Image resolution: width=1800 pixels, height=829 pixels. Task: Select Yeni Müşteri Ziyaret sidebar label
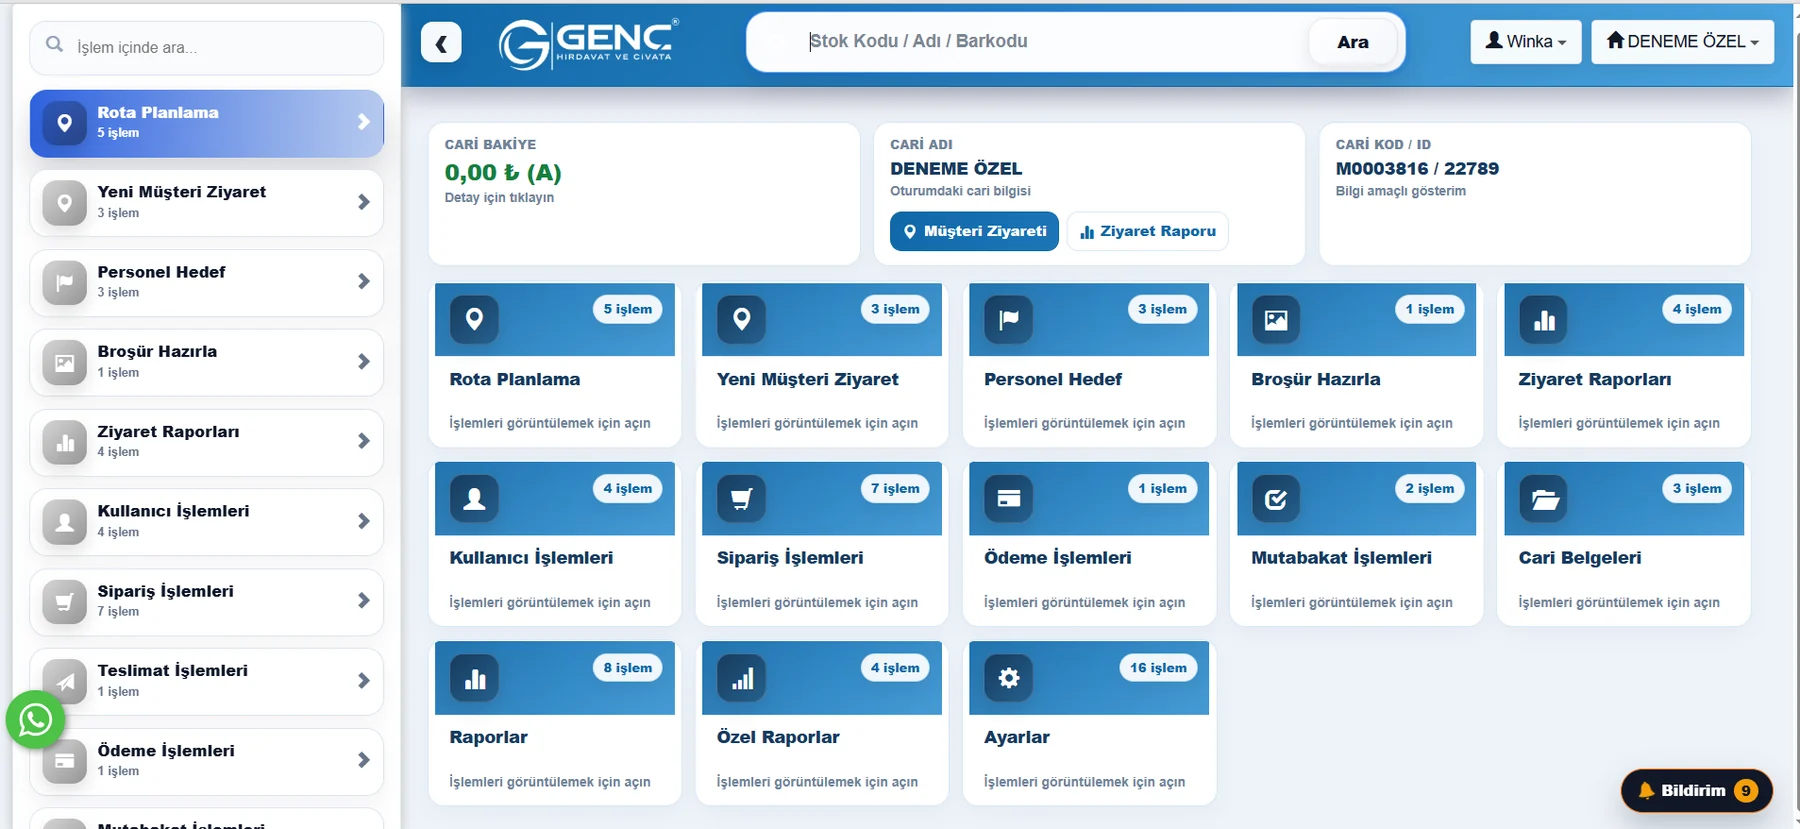[181, 192]
